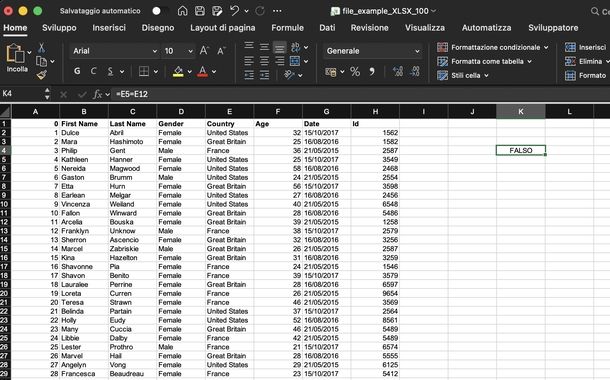Click the align top icon
Screen dimensions: 610x380
point(249,47)
